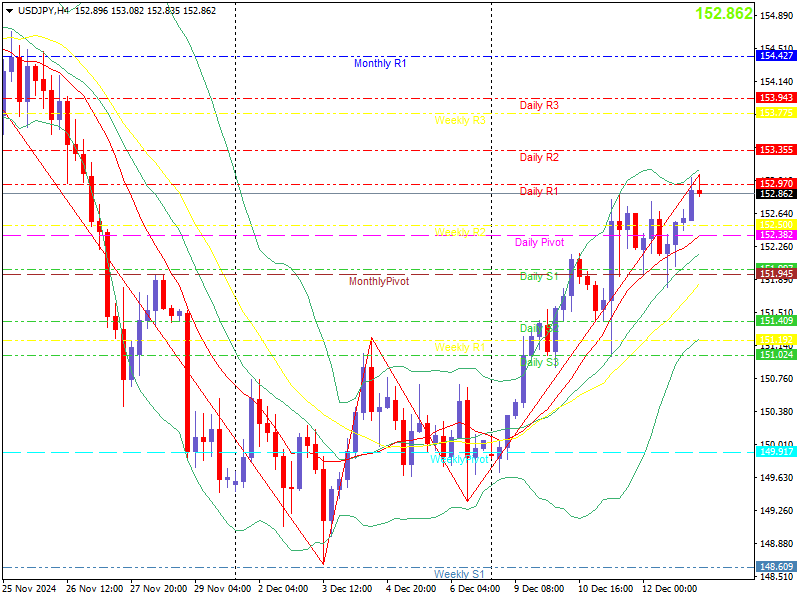Image resolution: width=800 pixels, height=600 pixels.
Task: Click the red 153.355 price tag
Action: 777,149
